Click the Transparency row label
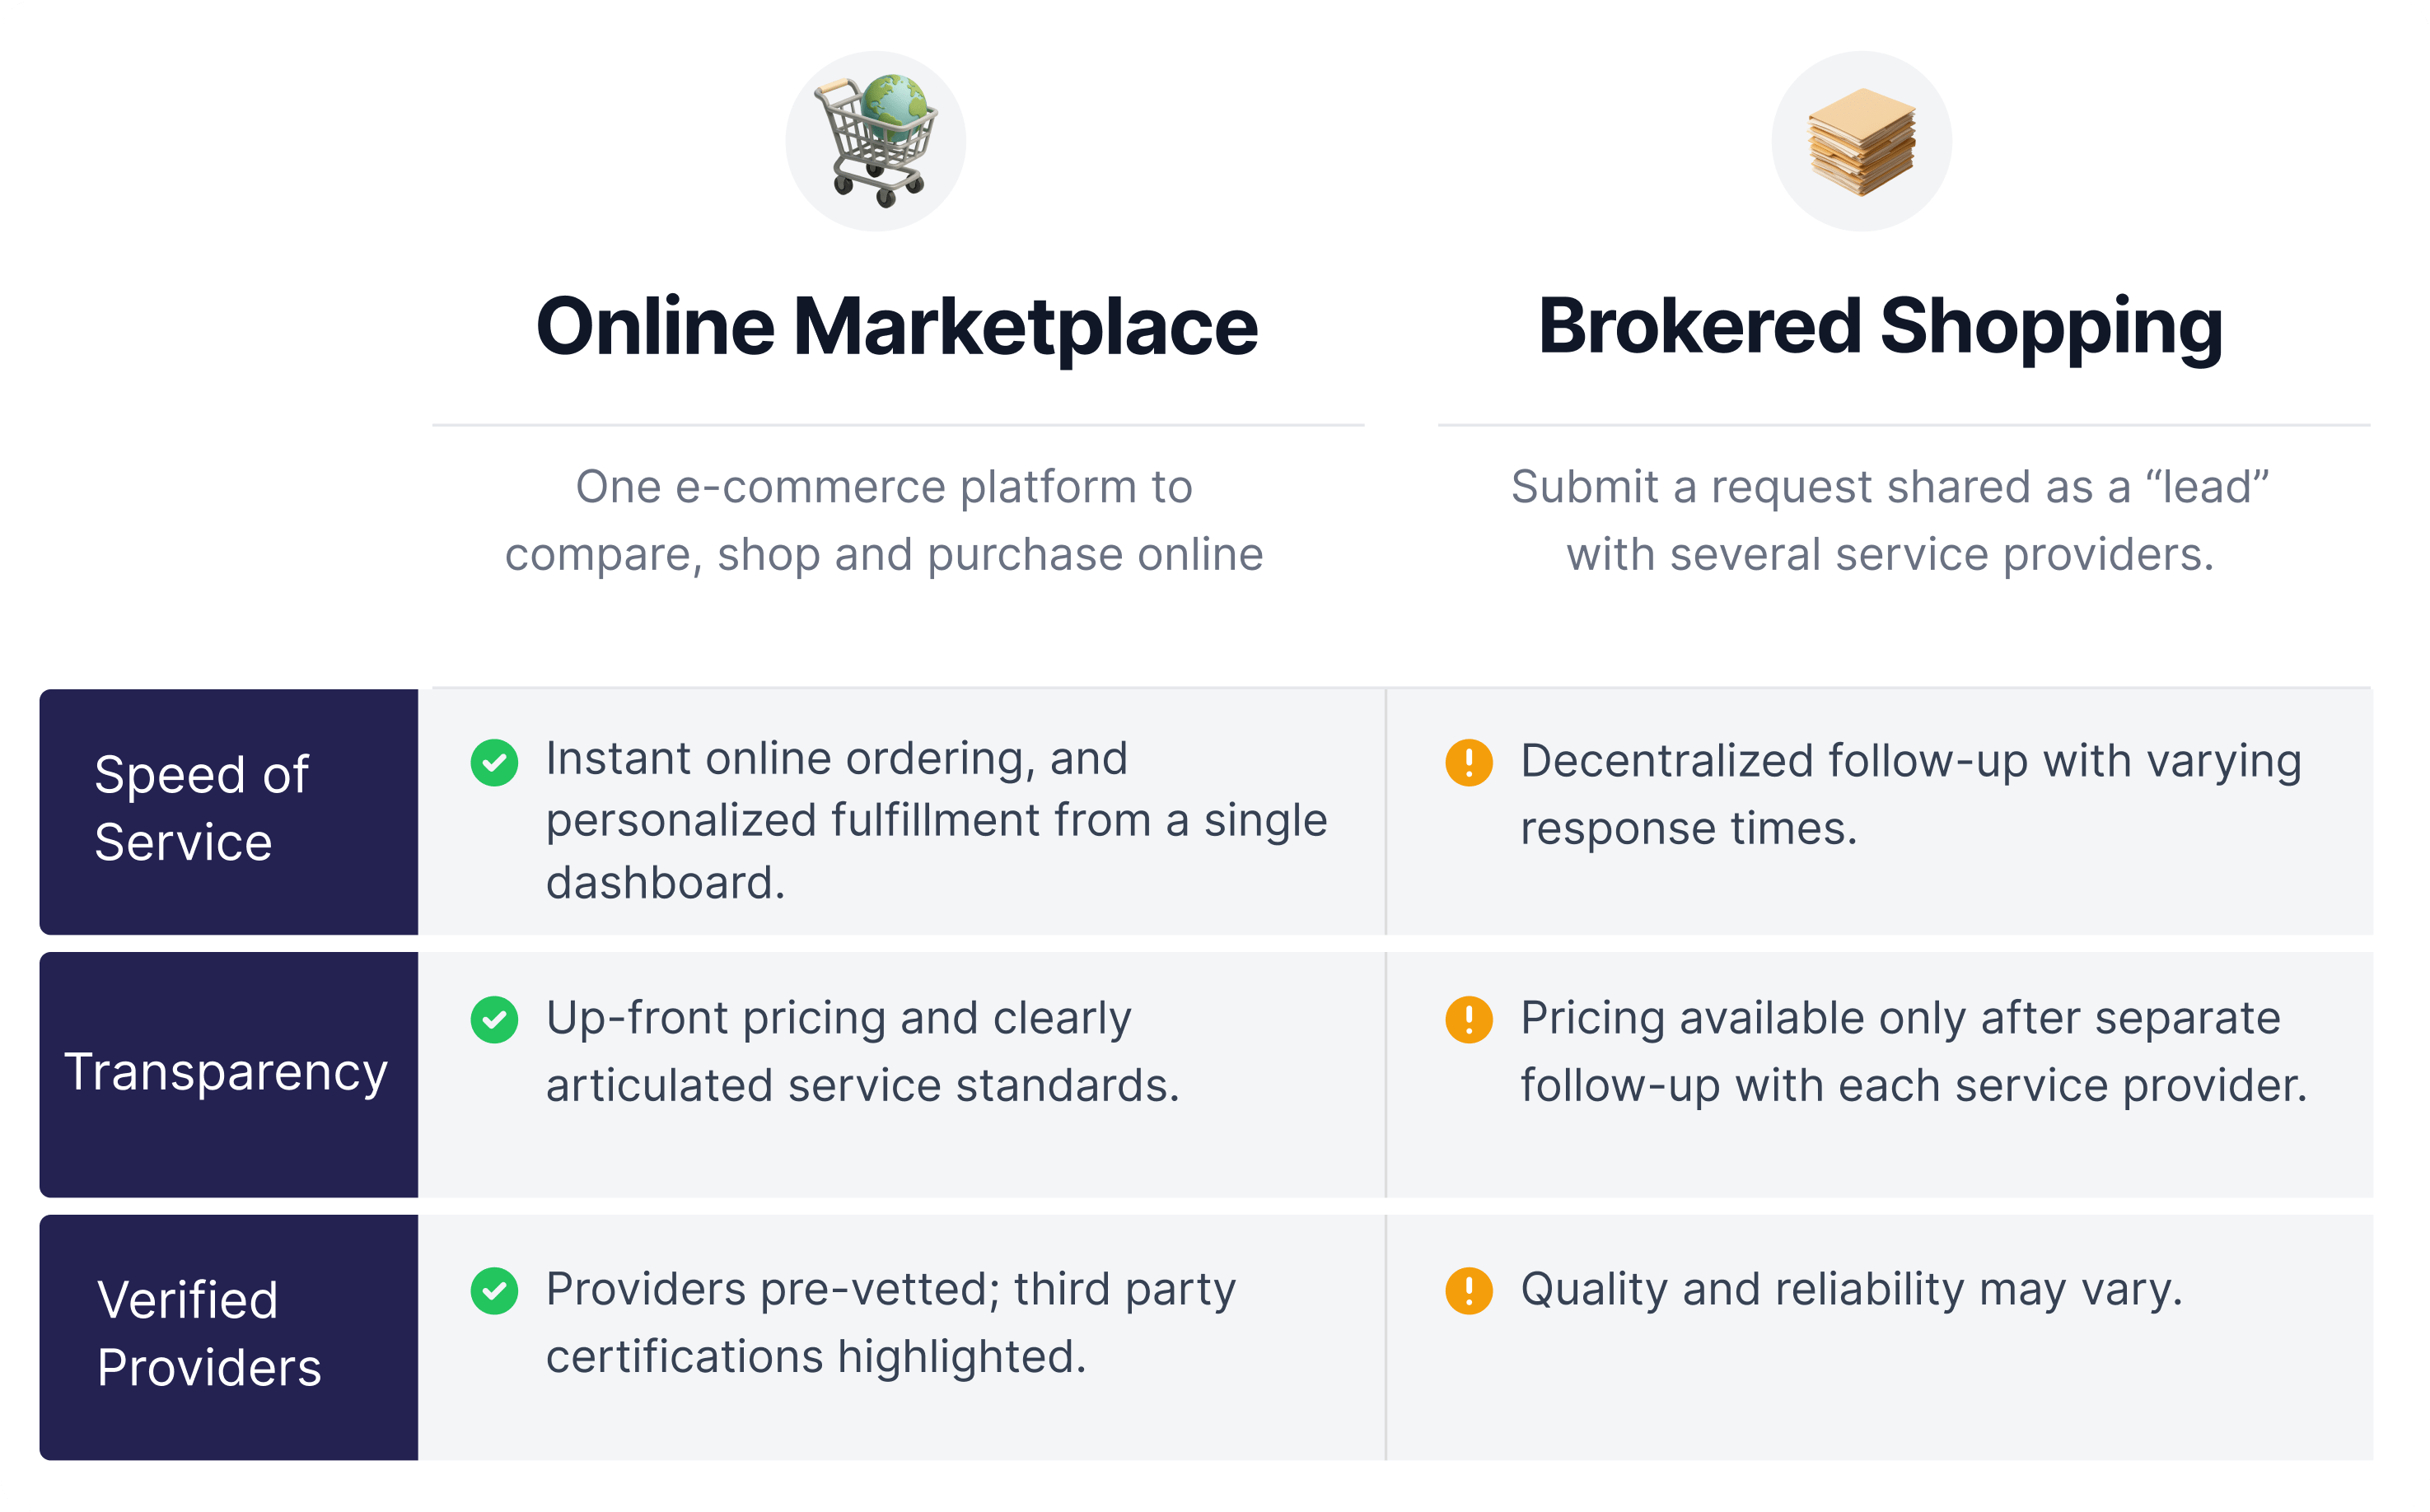Image resolution: width=2430 pixels, height=1512 pixels. [226, 1072]
